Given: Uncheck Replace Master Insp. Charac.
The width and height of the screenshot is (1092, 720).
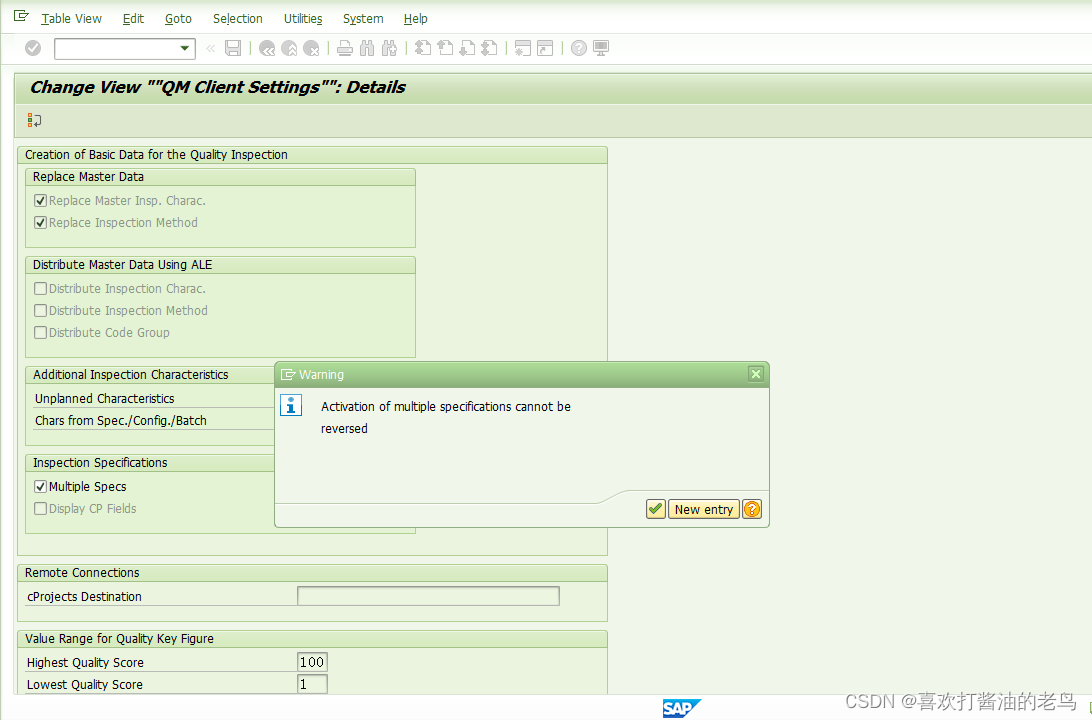Looking at the screenshot, I should (x=40, y=200).
